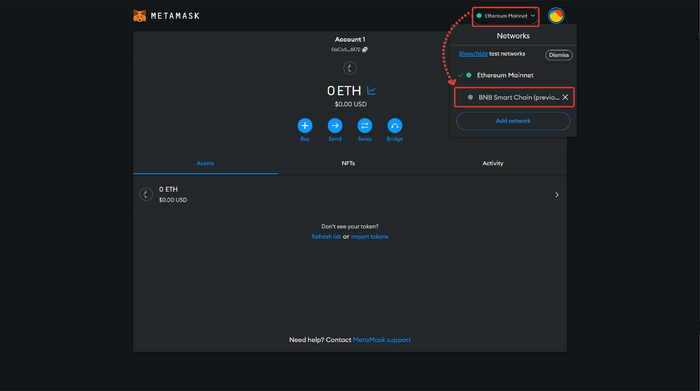Click the Add network button

(x=513, y=121)
